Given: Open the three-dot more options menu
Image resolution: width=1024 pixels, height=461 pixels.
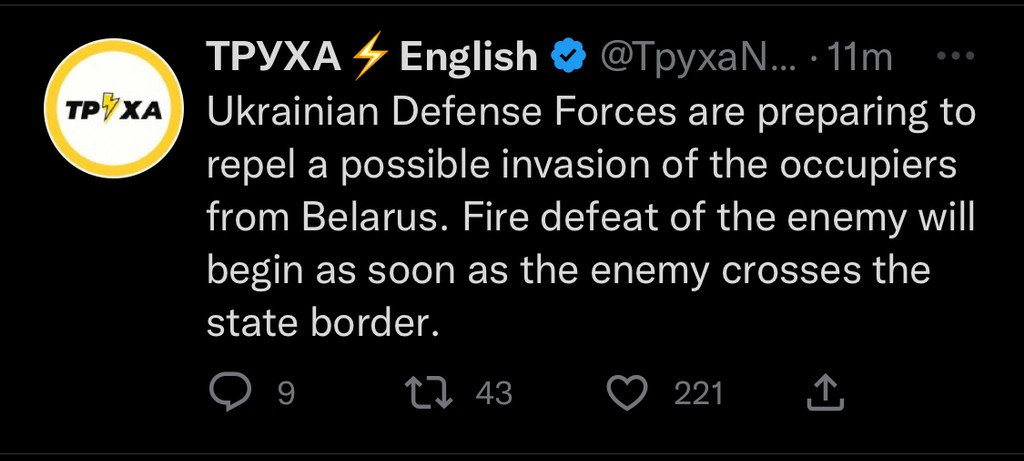Looking at the screenshot, I should pos(960,57).
